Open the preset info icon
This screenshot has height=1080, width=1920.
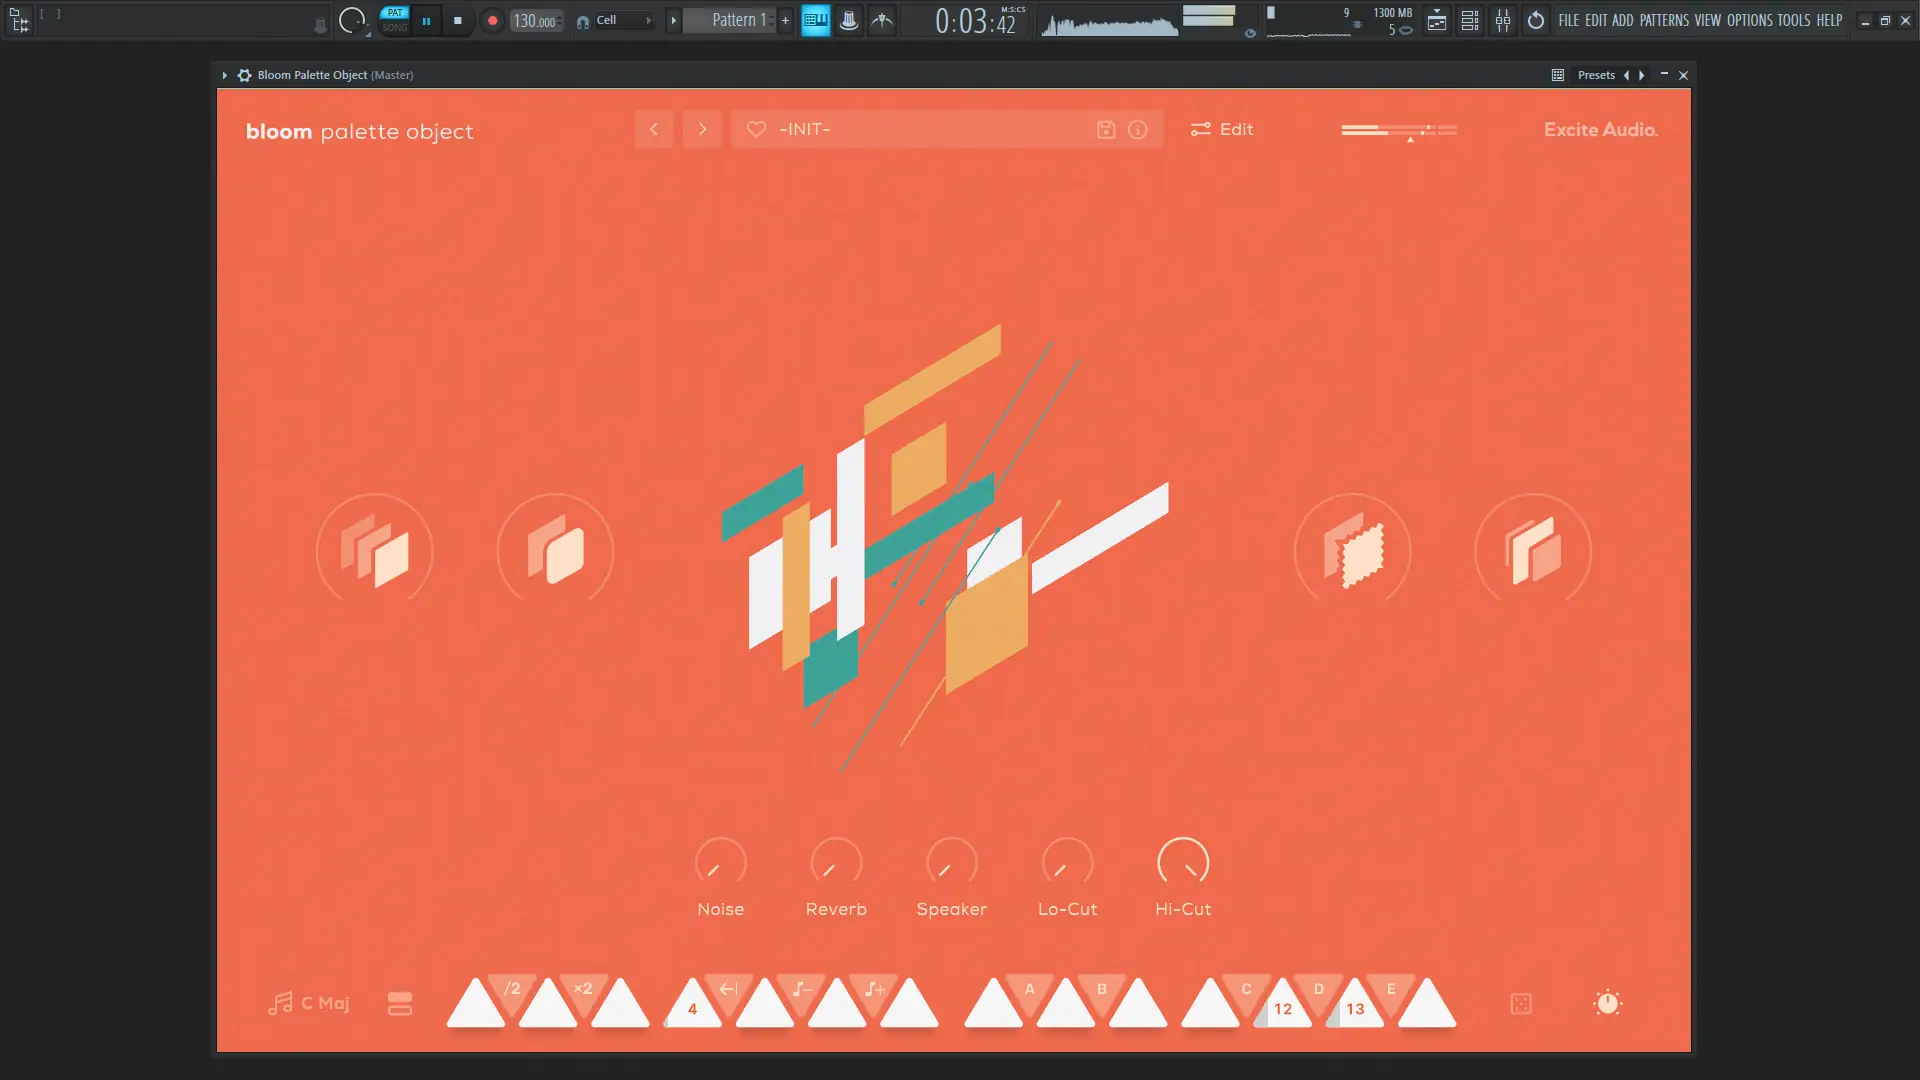(x=1137, y=129)
